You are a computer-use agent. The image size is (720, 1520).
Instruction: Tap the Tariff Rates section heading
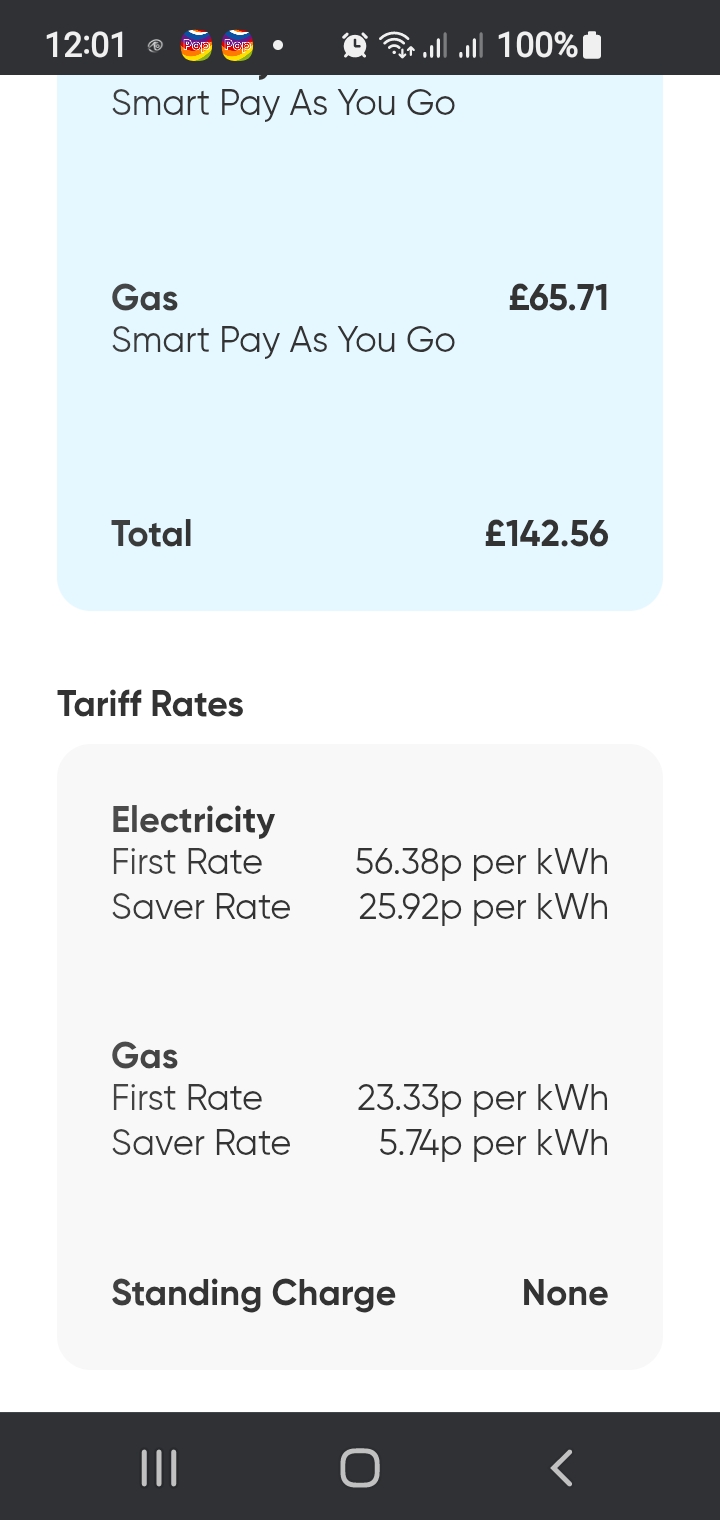[x=150, y=704]
